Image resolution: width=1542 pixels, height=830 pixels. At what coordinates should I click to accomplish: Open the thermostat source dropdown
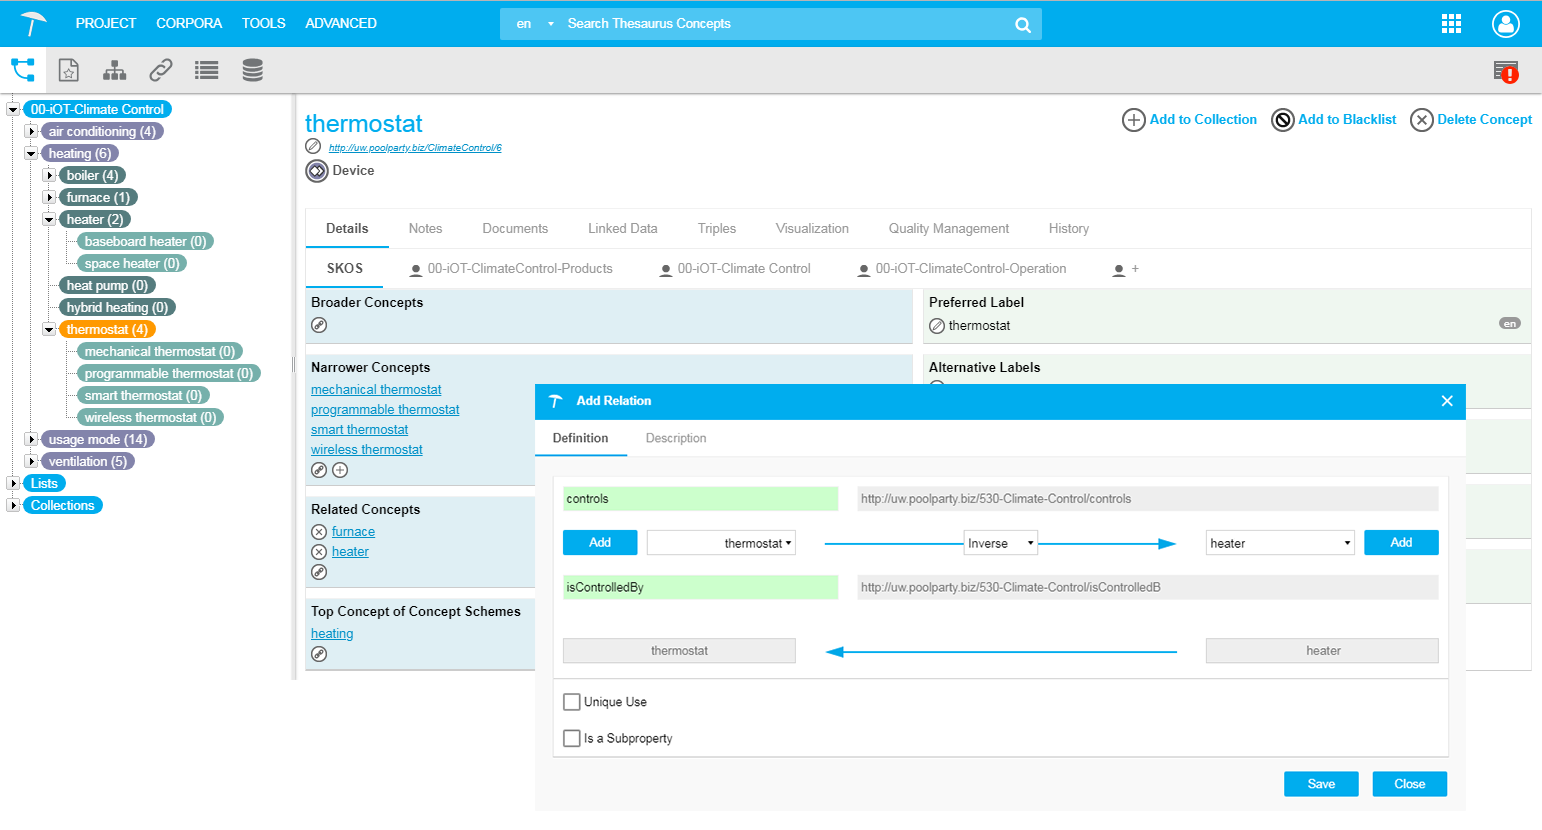721,543
